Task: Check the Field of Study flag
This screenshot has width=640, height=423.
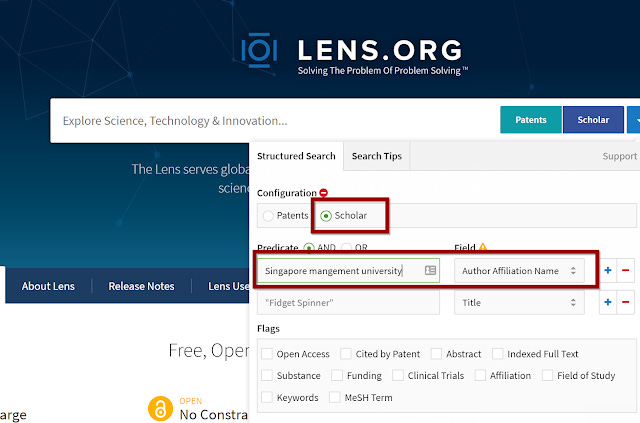Action: [x=547, y=375]
